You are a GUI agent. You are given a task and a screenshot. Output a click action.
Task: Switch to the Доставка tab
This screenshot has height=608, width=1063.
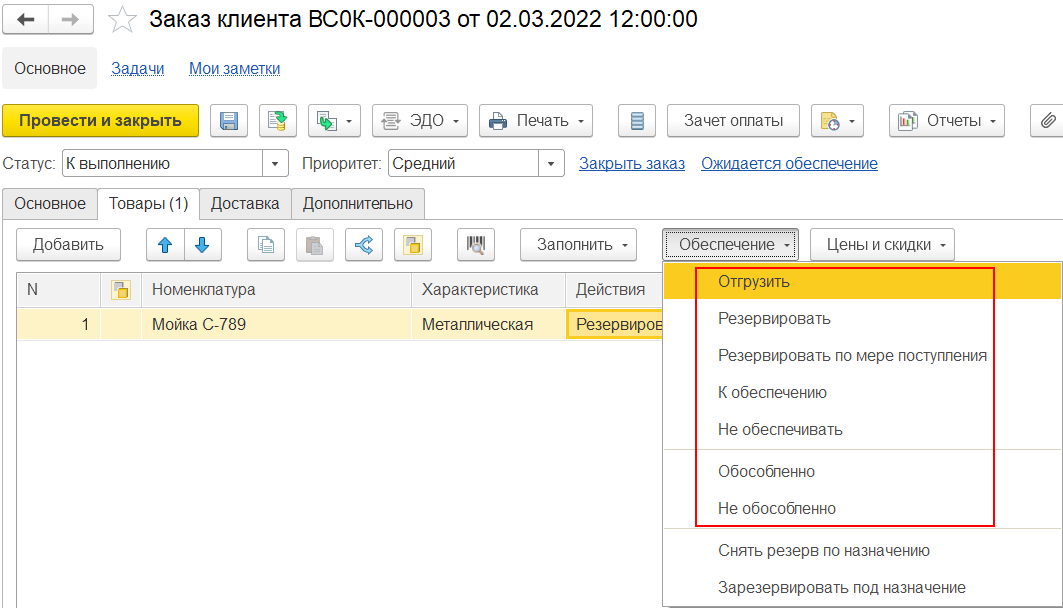pyautogui.click(x=245, y=203)
